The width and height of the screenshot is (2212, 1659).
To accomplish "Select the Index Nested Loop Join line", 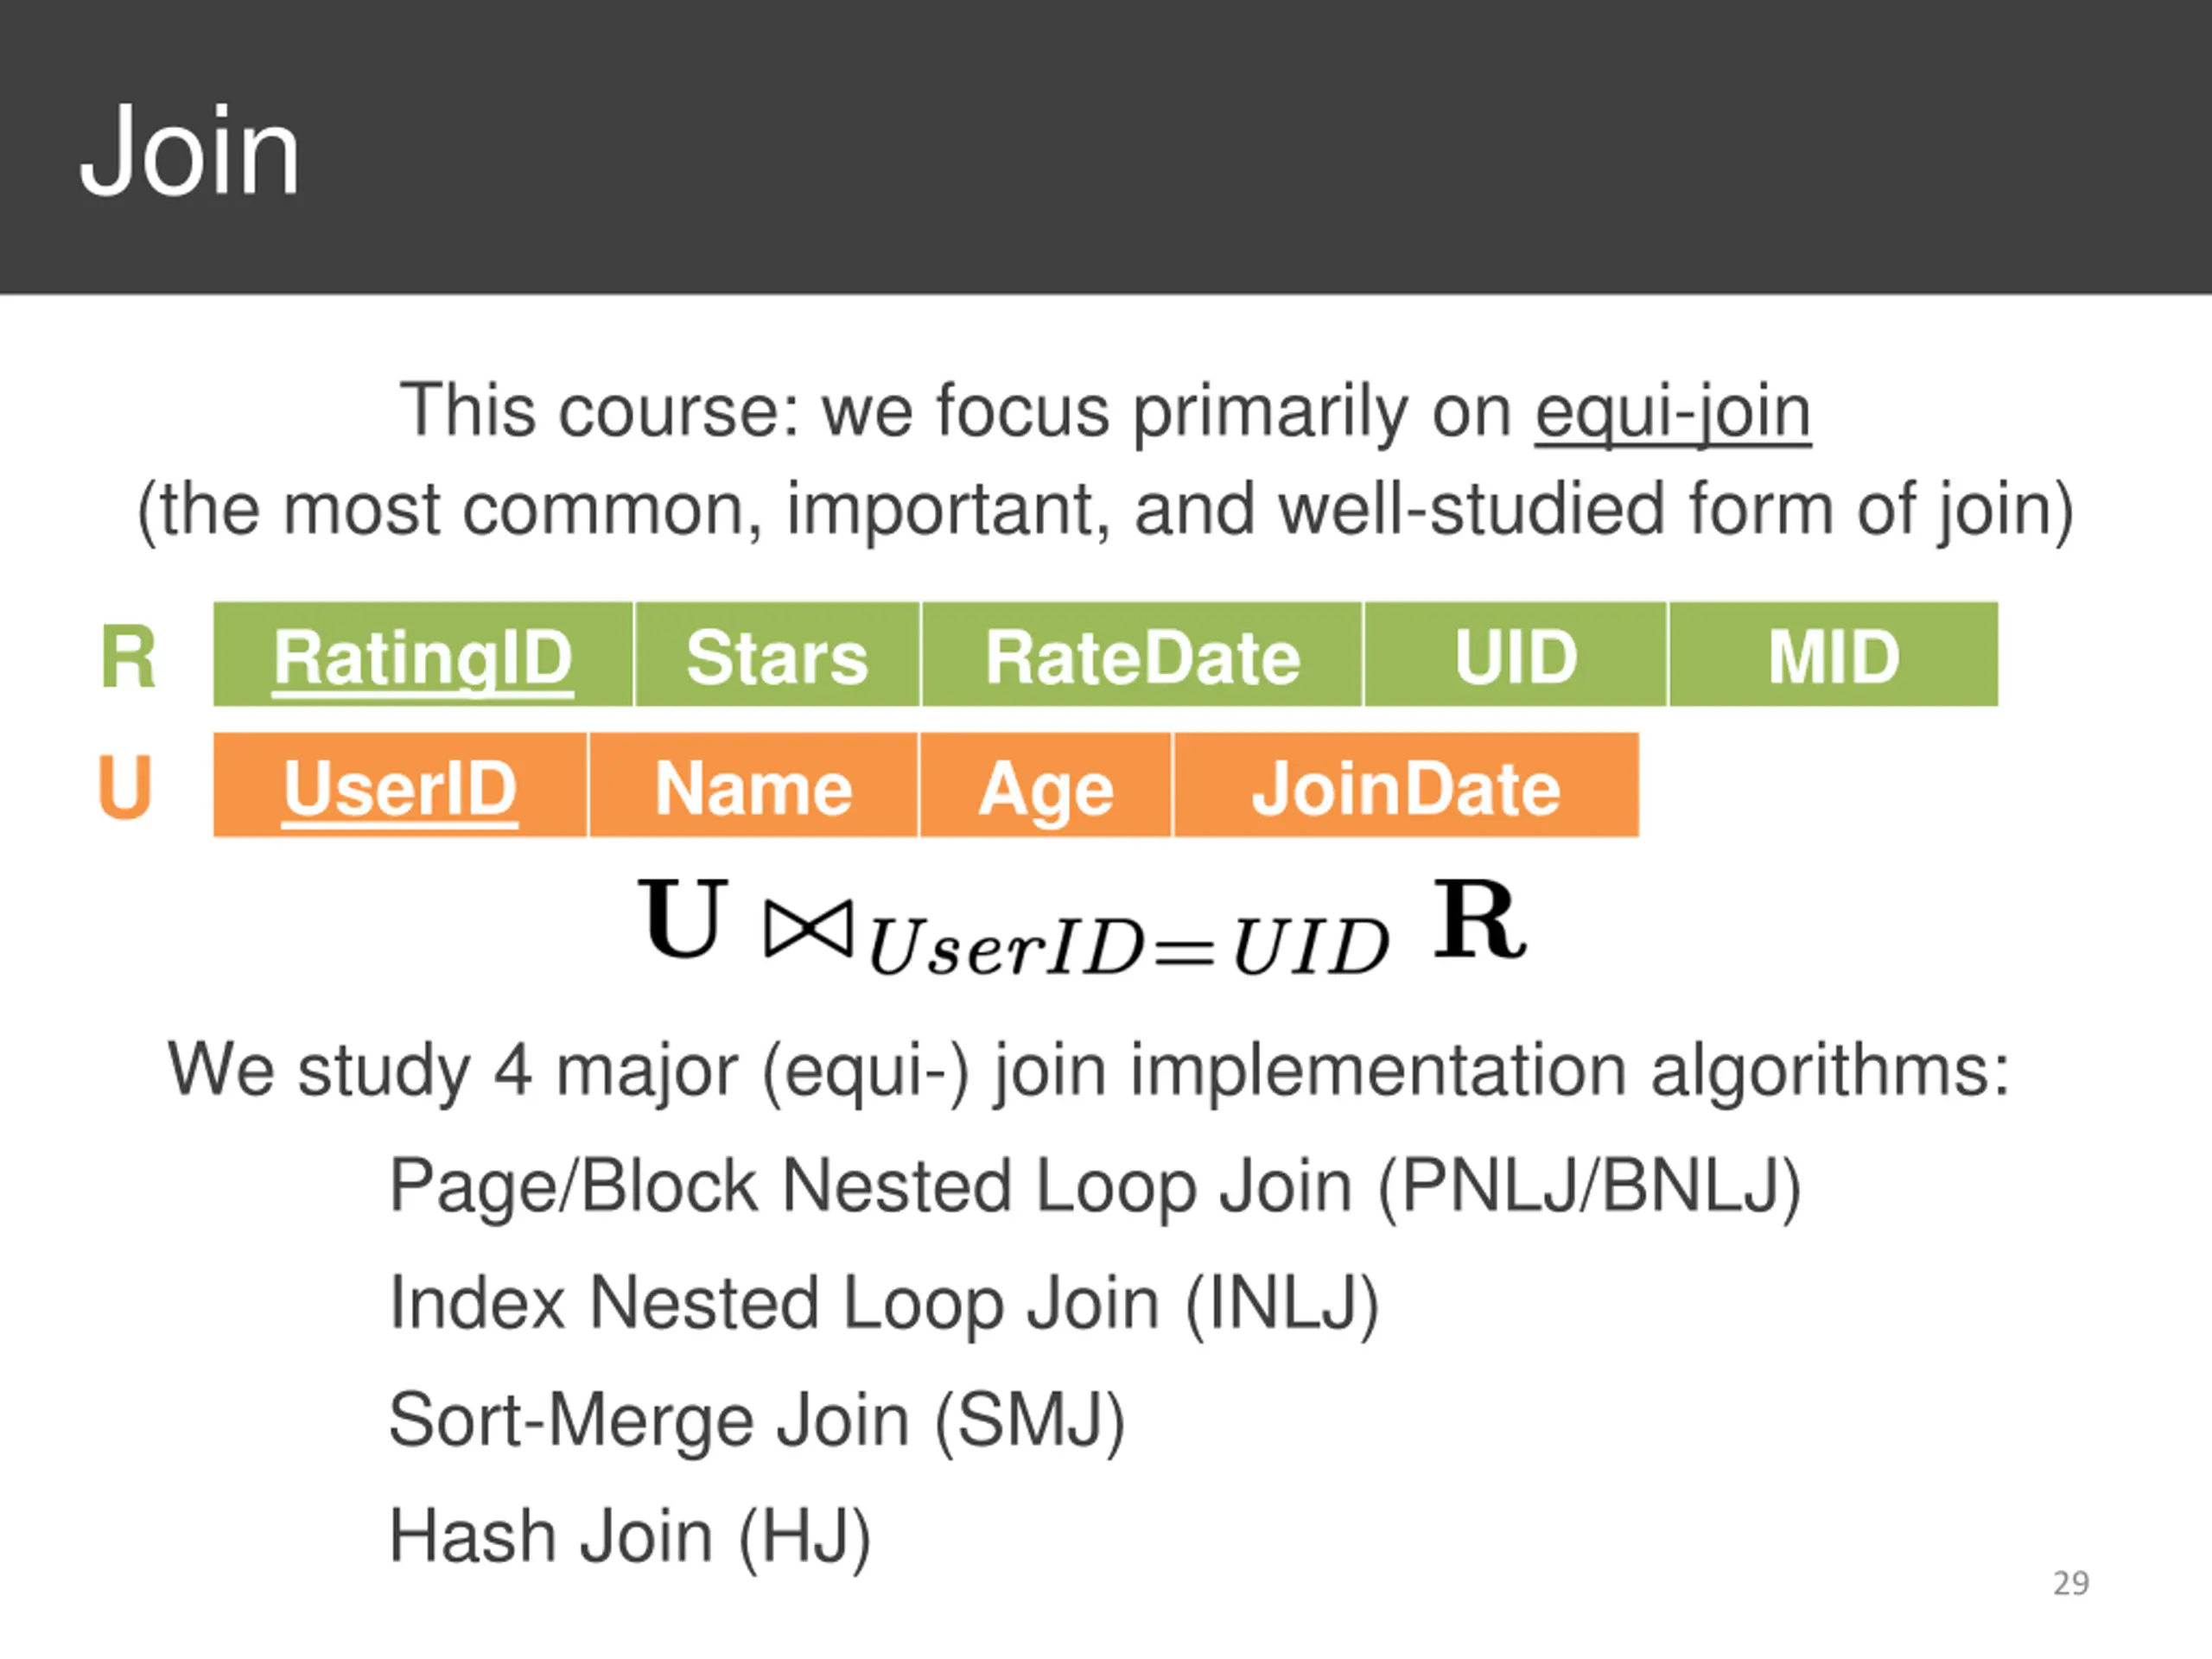I will (x=884, y=1304).
